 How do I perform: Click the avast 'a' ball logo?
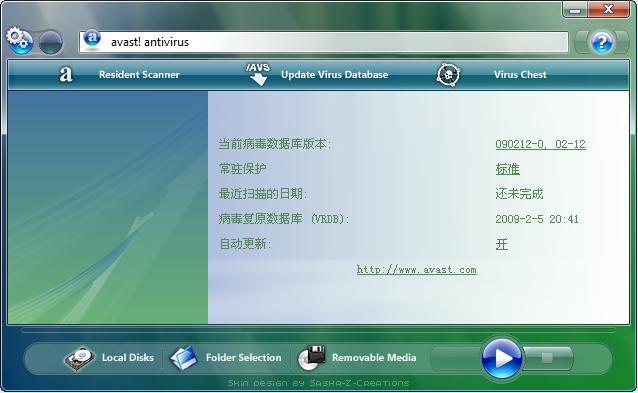(x=92, y=39)
